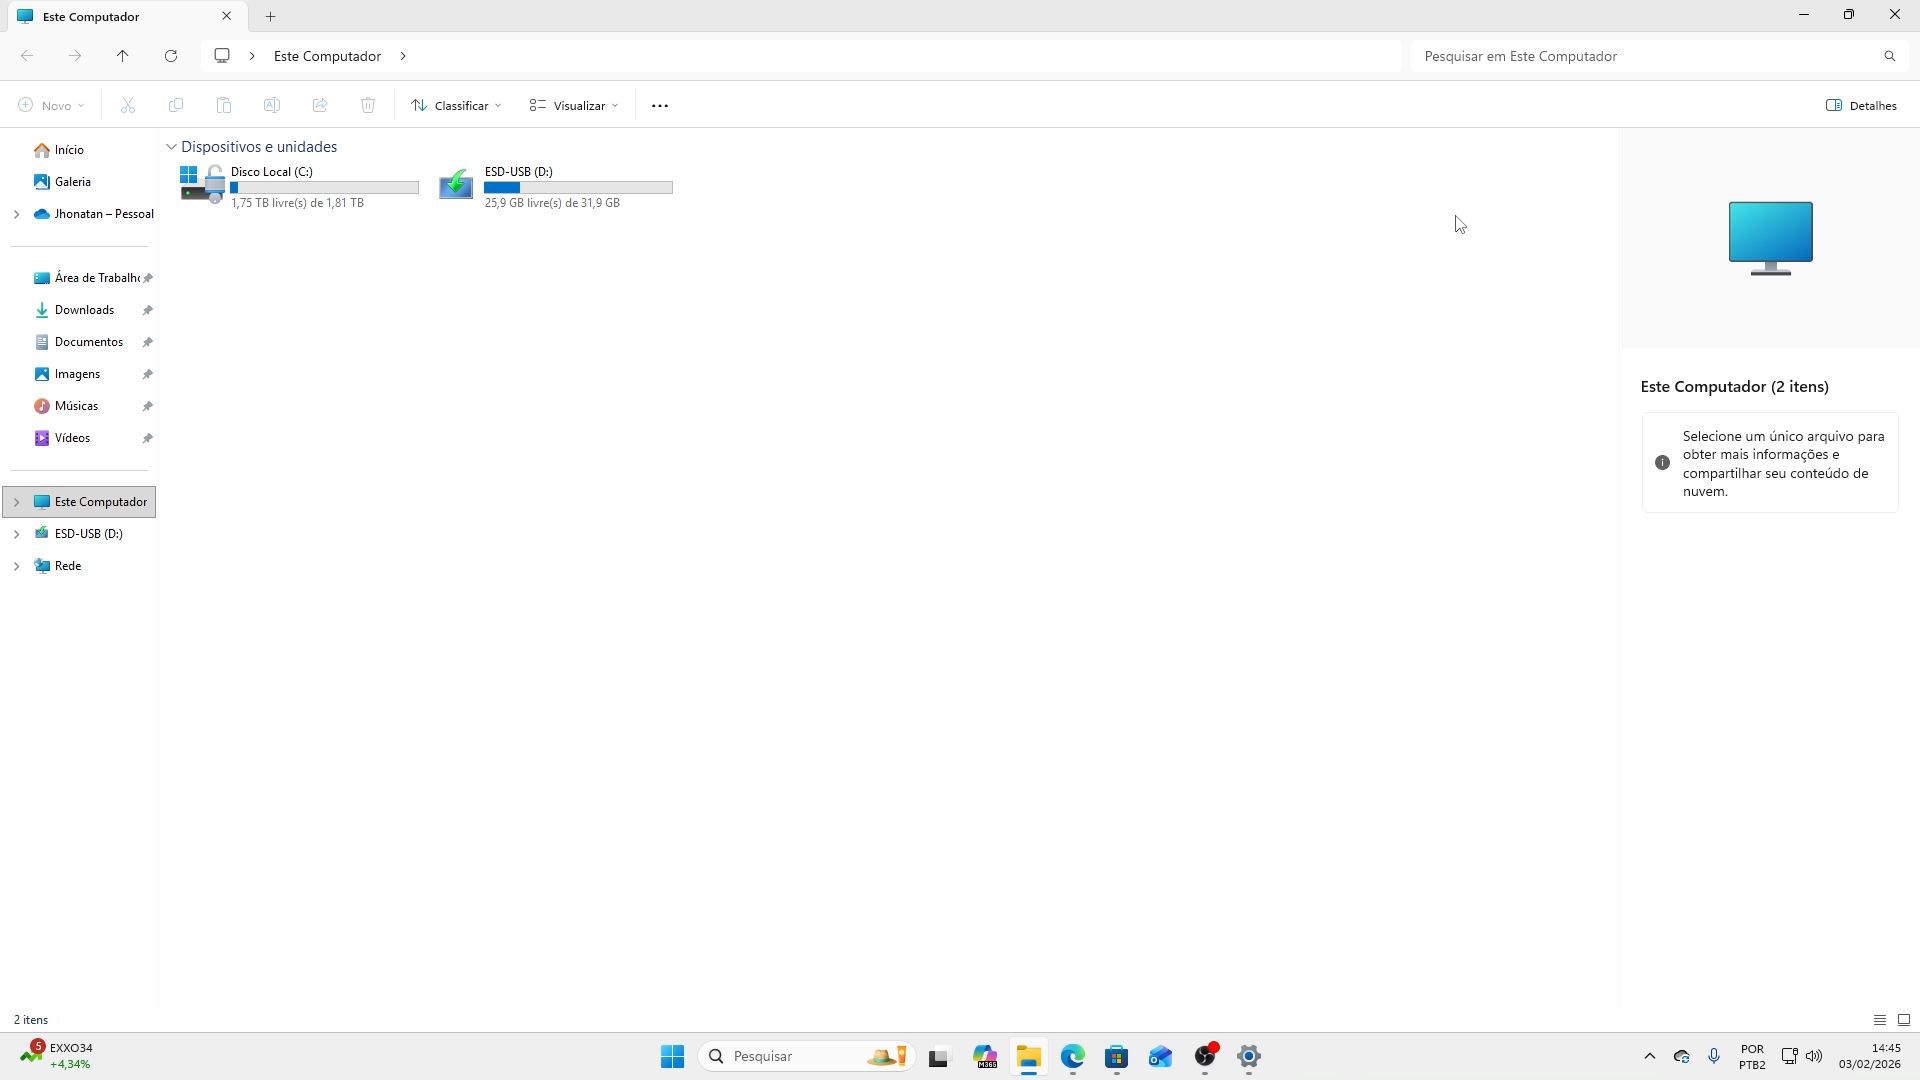Screen dimensions: 1920x1080
Task: Open the Classificar sort dropdown
Action: point(457,106)
